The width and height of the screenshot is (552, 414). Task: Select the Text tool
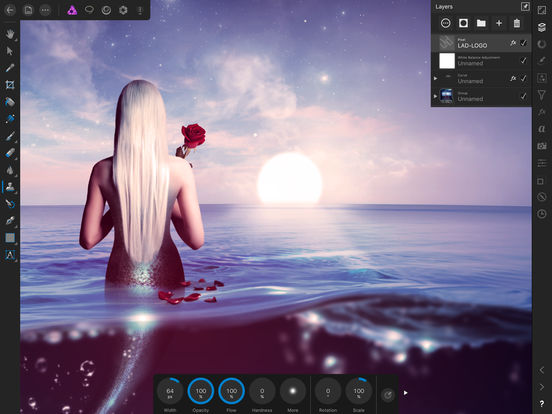click(10, 255)
